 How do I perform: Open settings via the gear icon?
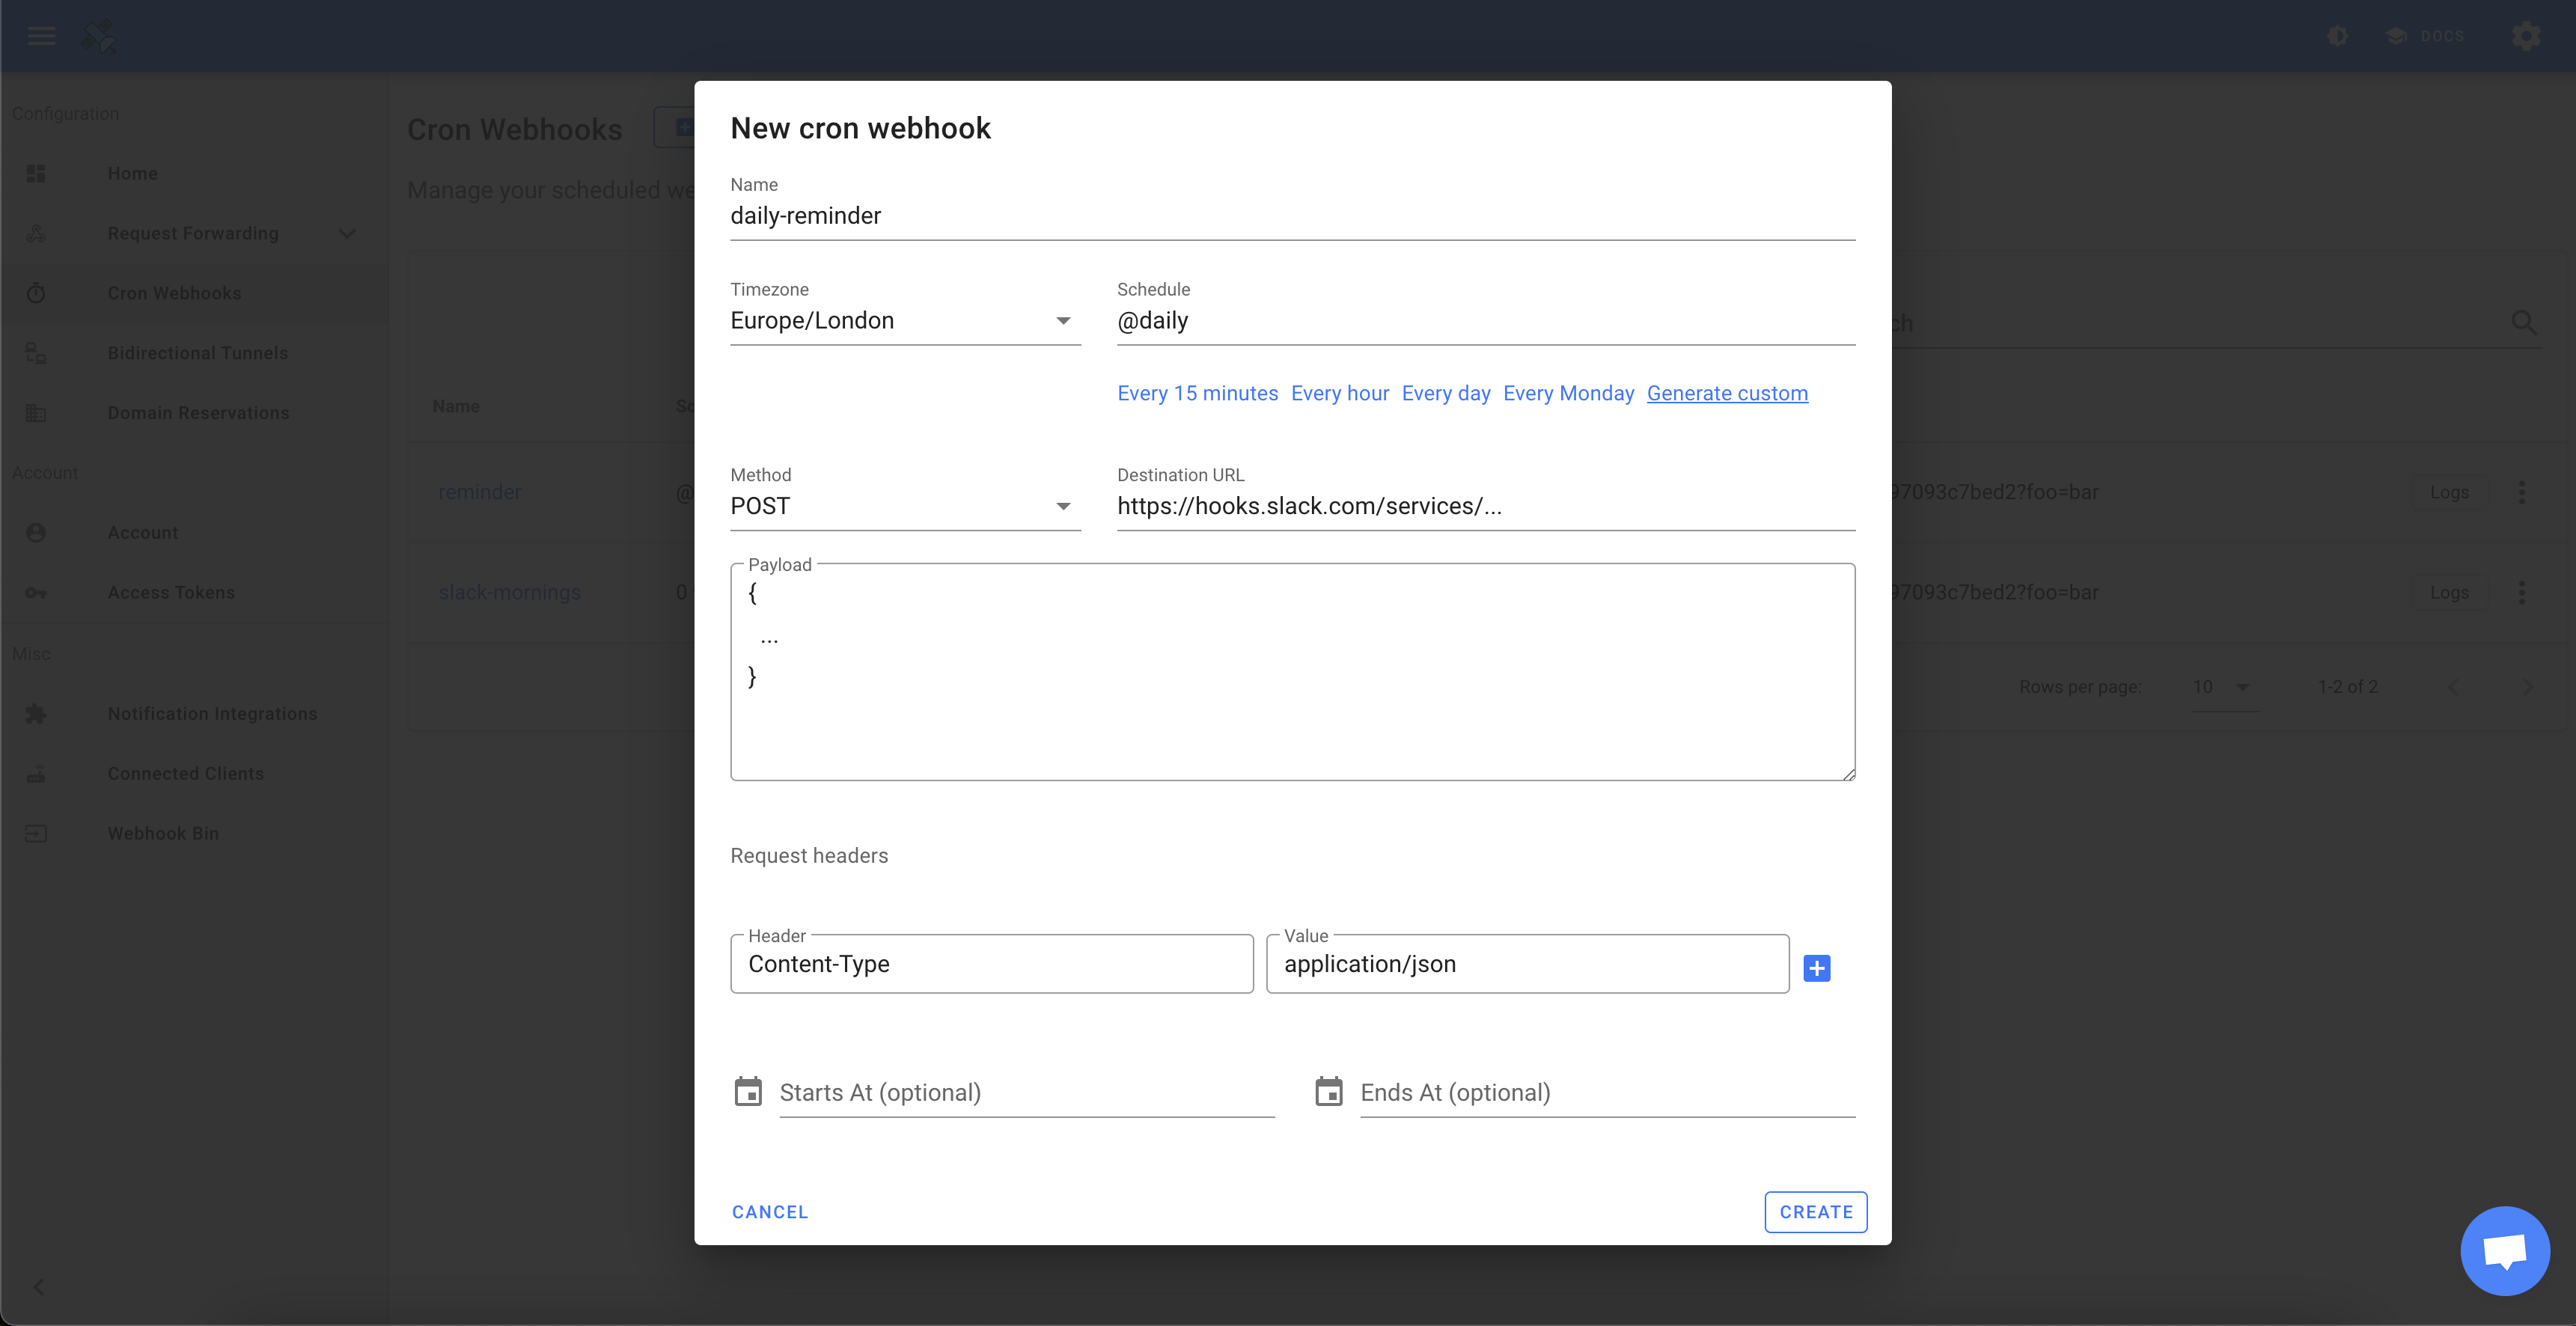point(2527,36)
